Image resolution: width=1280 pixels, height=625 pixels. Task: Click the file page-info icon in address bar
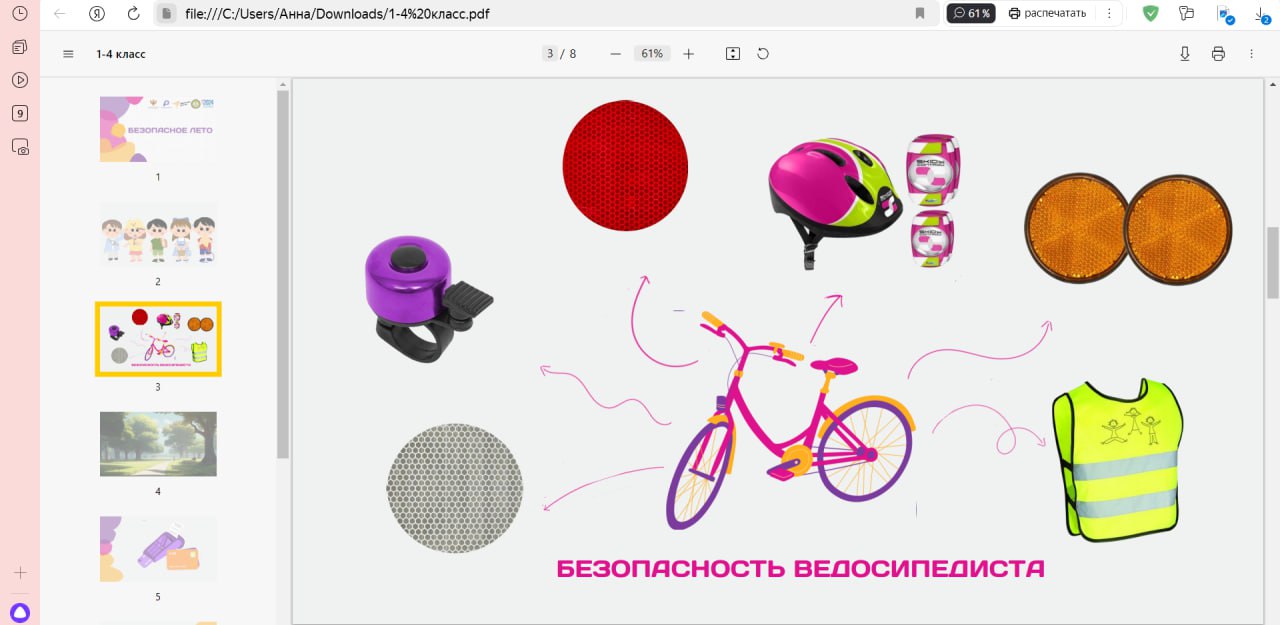(167, 14)
